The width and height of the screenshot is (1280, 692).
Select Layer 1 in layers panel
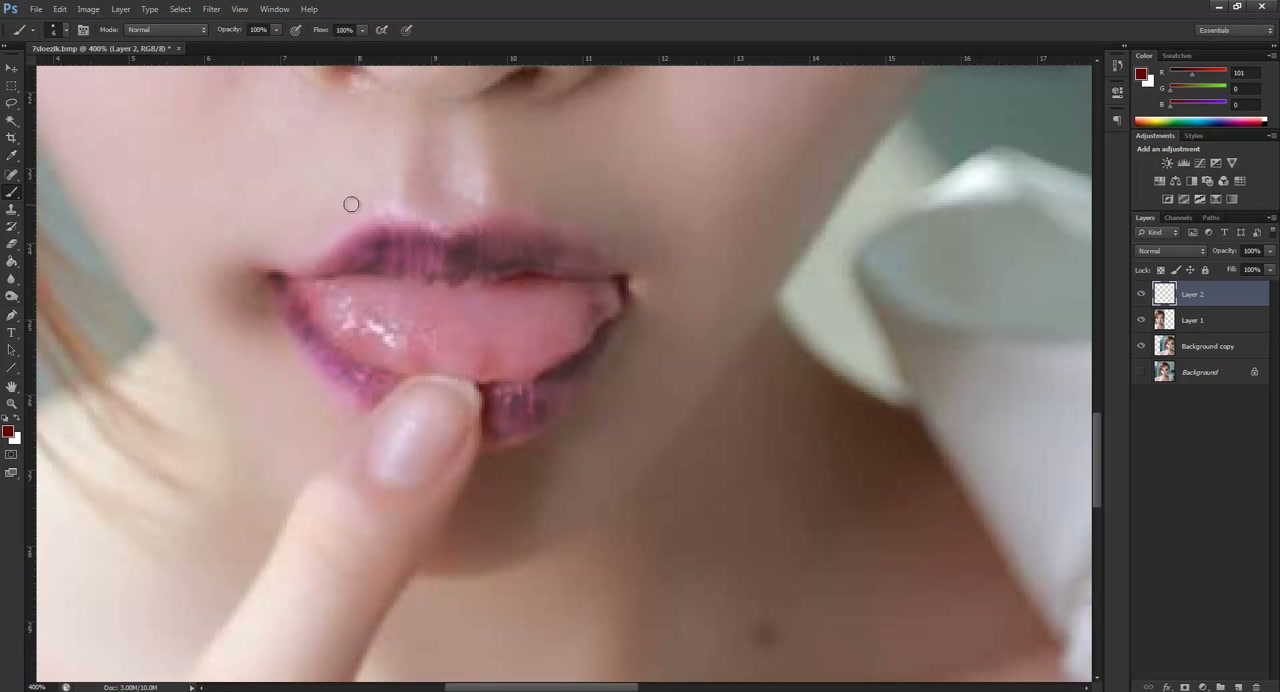pyautogui.click(x=1201, y=320)
